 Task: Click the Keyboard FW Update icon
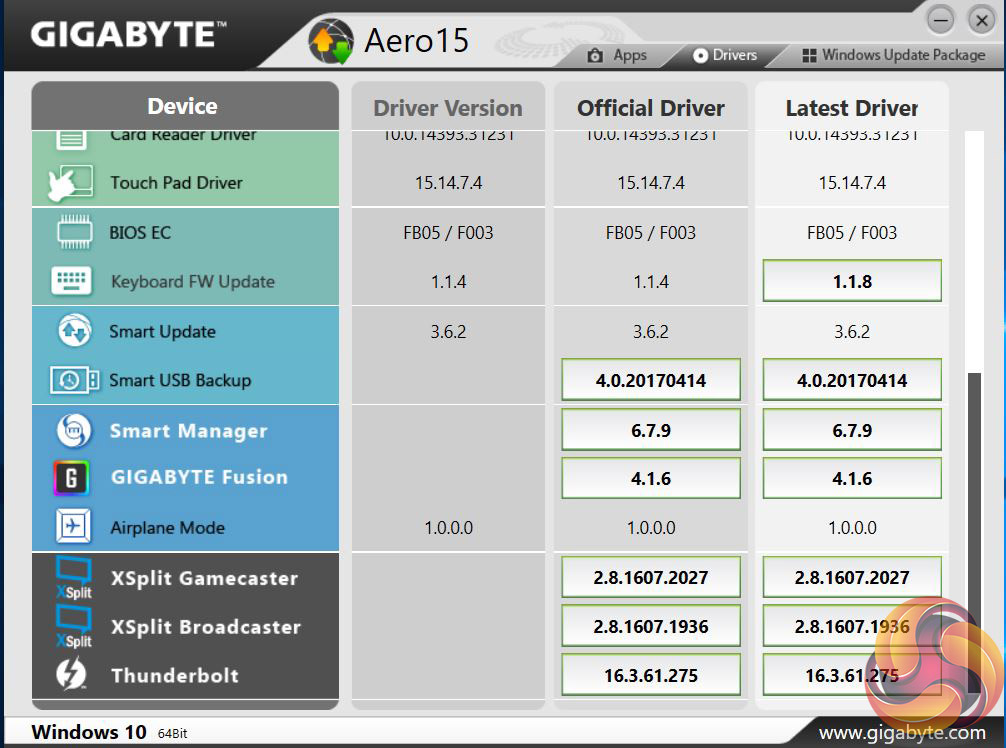71,282
